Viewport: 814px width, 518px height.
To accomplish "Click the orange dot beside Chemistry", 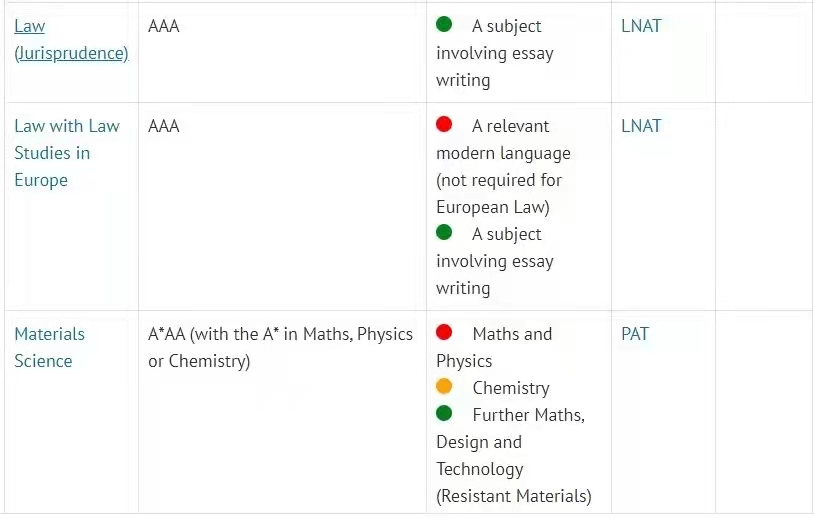I will point(444,386).
